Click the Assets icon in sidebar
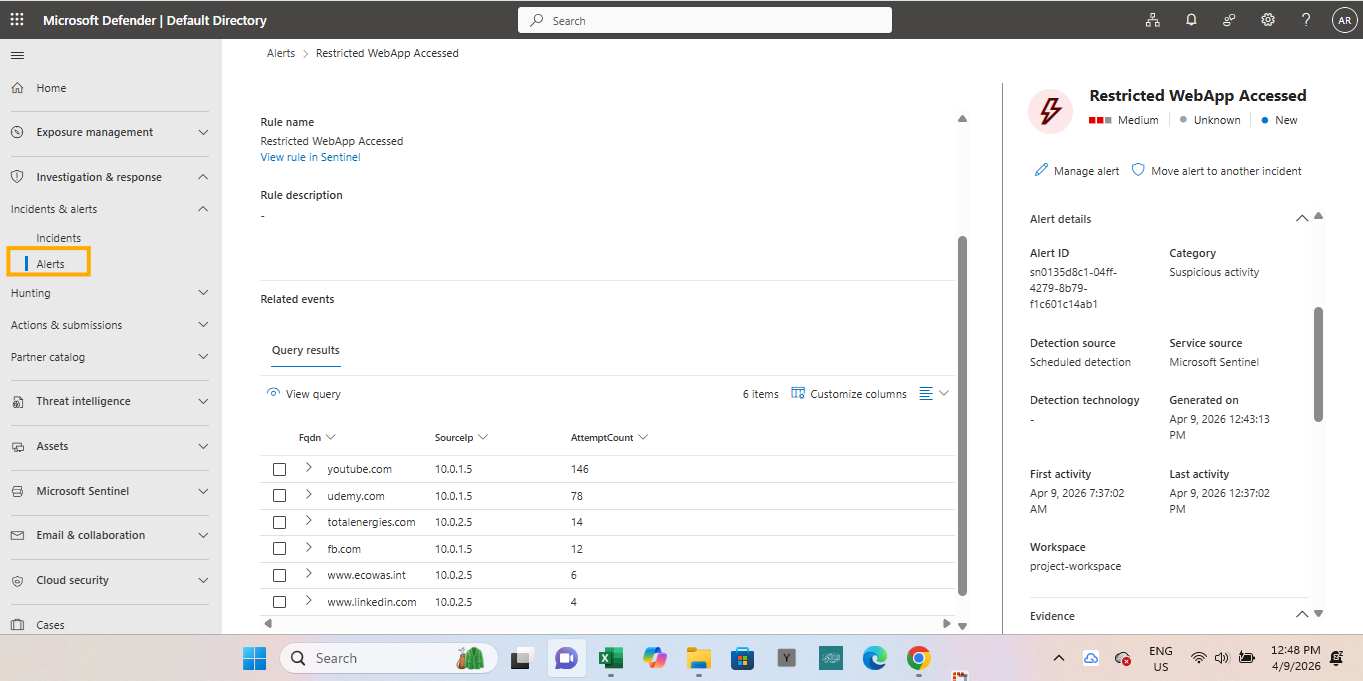 [17, 446]
